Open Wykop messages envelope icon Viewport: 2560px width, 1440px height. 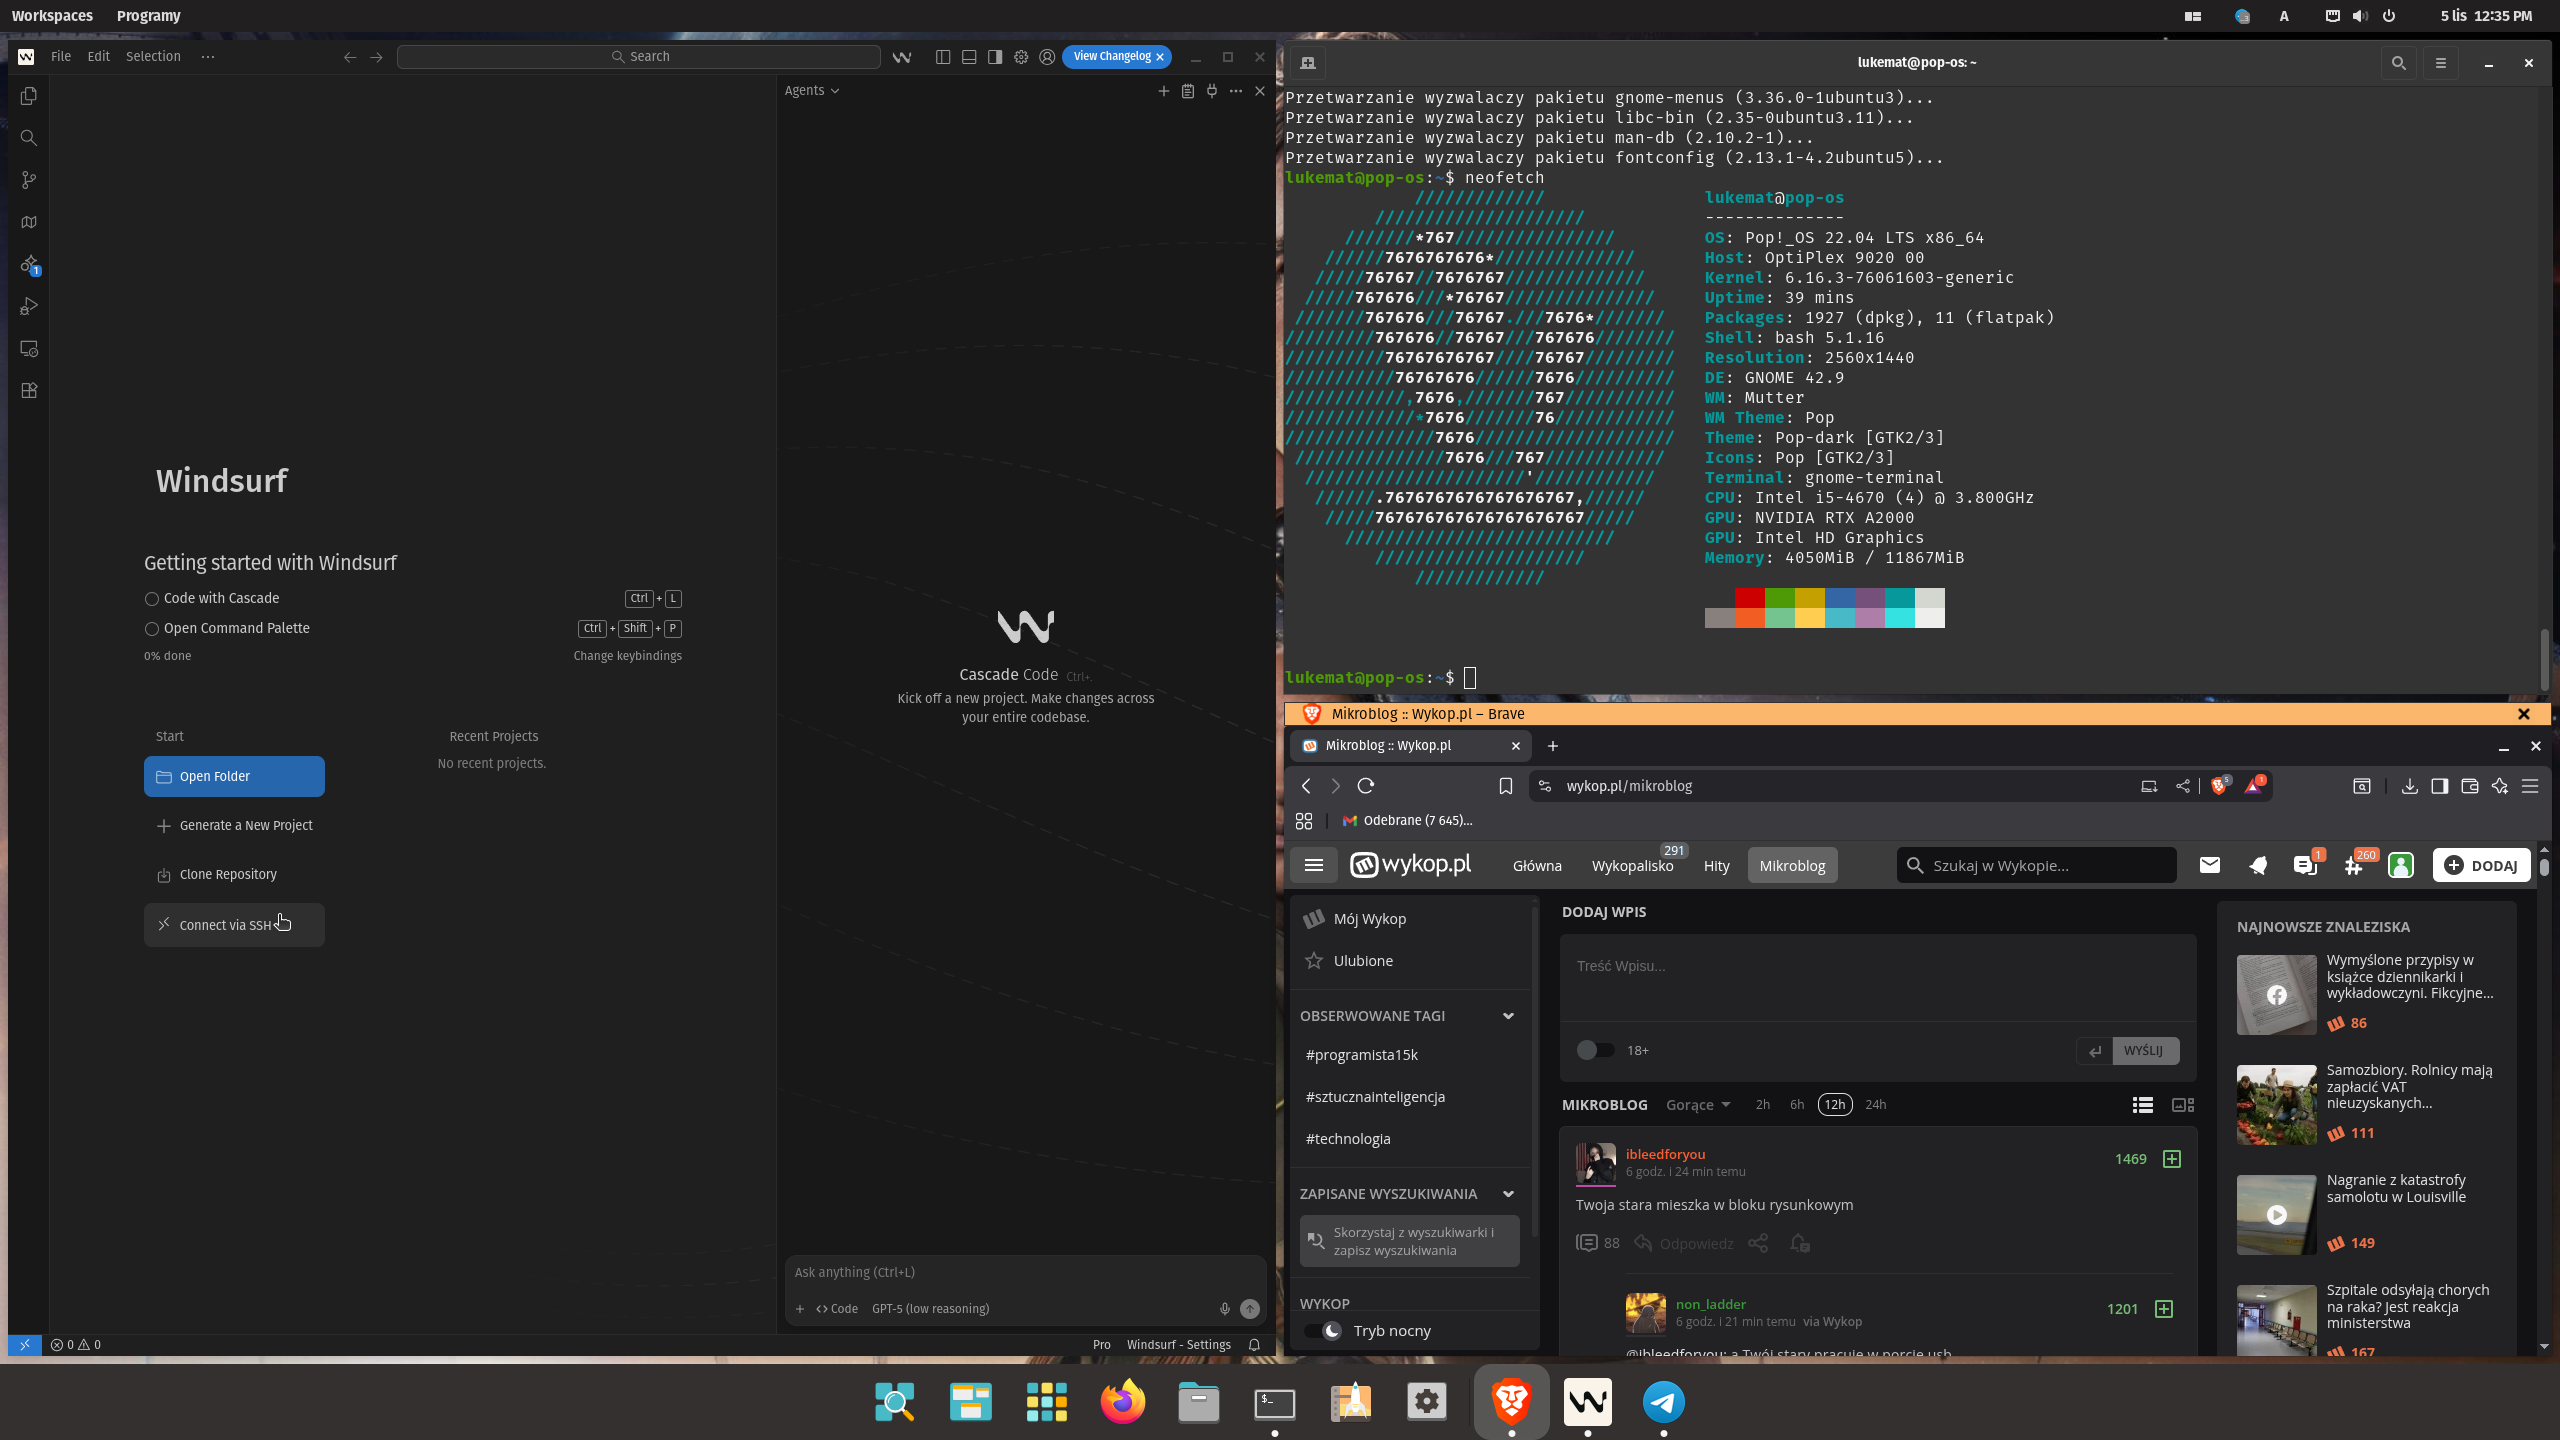[2209, 866]
